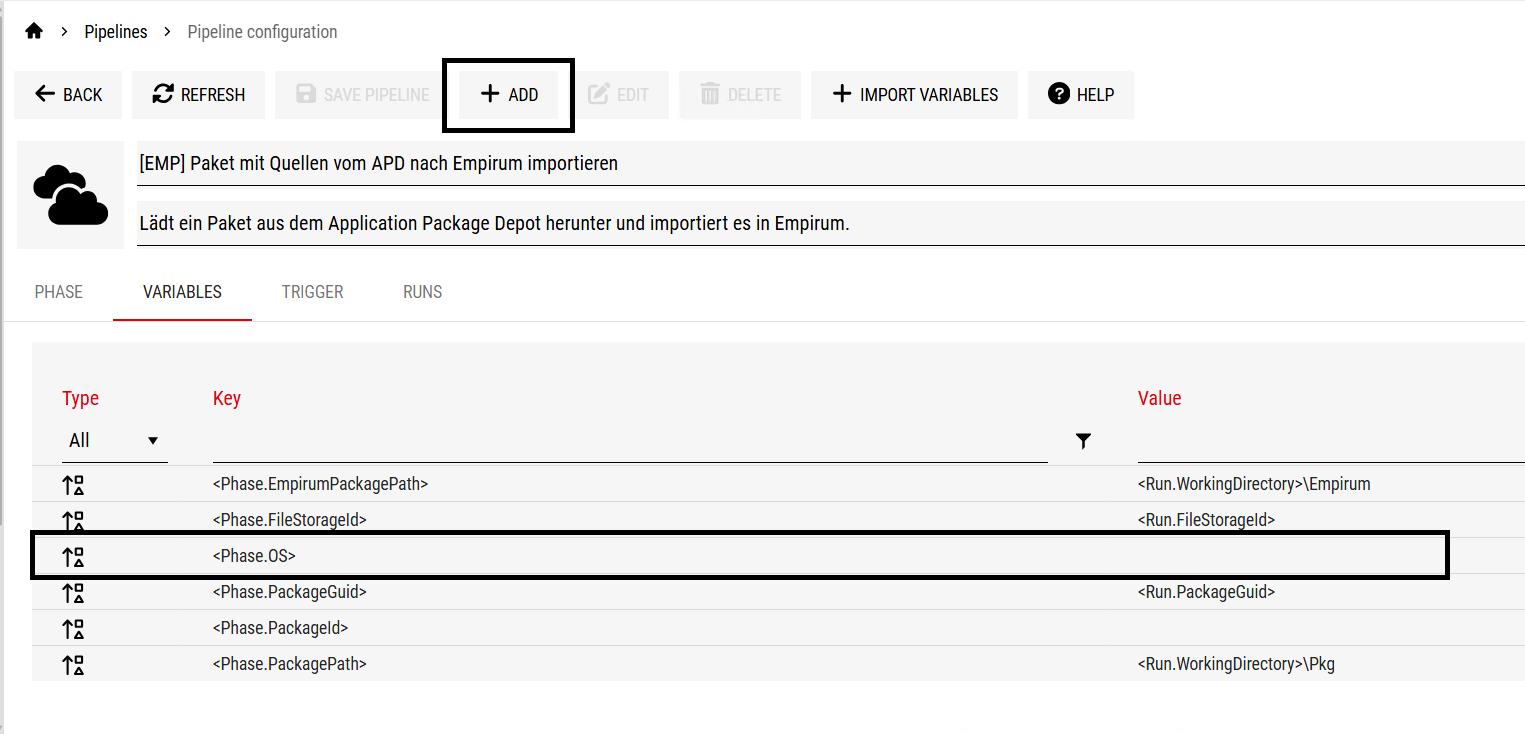This screenshot has width=1525, height=734.
Task: Click the cloud pipeline icon
Action: pos(70,195)
